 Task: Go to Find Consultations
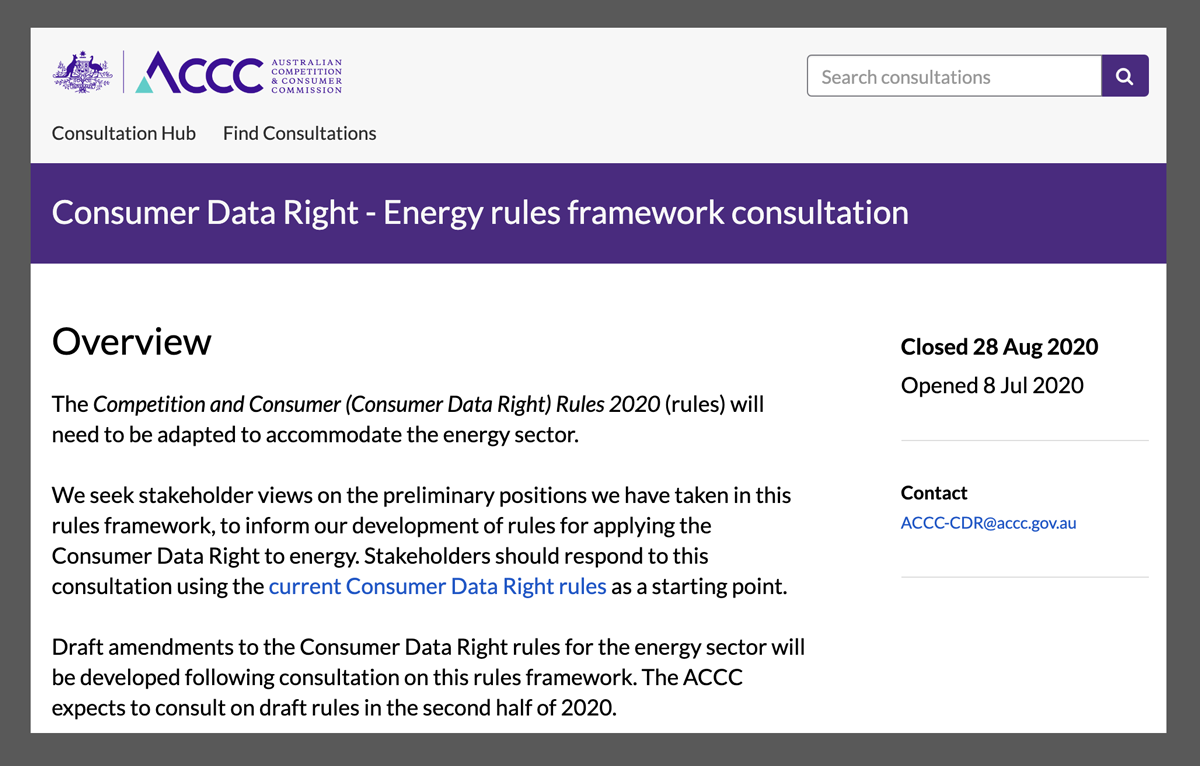[x=300, y=133]
